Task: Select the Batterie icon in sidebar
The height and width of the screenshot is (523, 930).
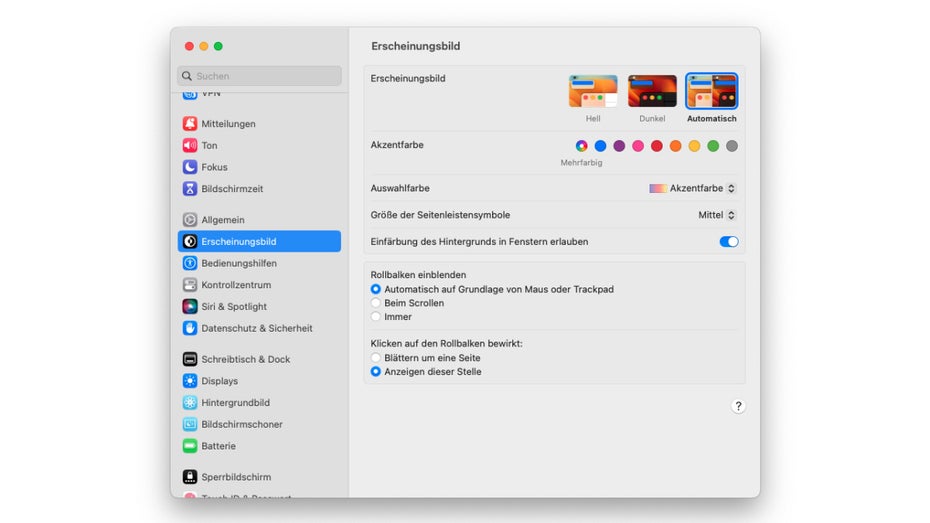Action: 190,446
